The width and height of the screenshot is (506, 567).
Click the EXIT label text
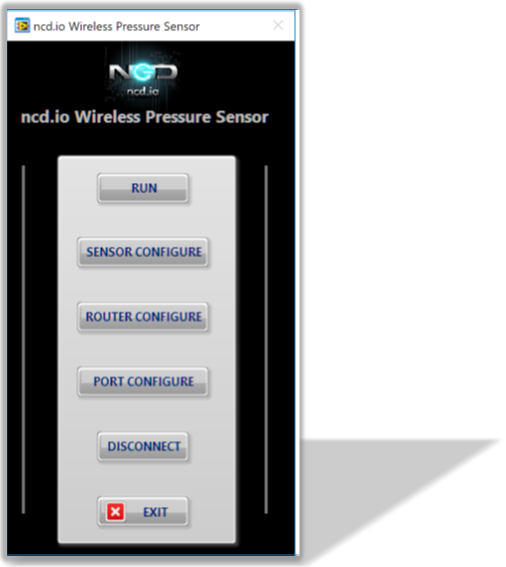pos(156,512)
